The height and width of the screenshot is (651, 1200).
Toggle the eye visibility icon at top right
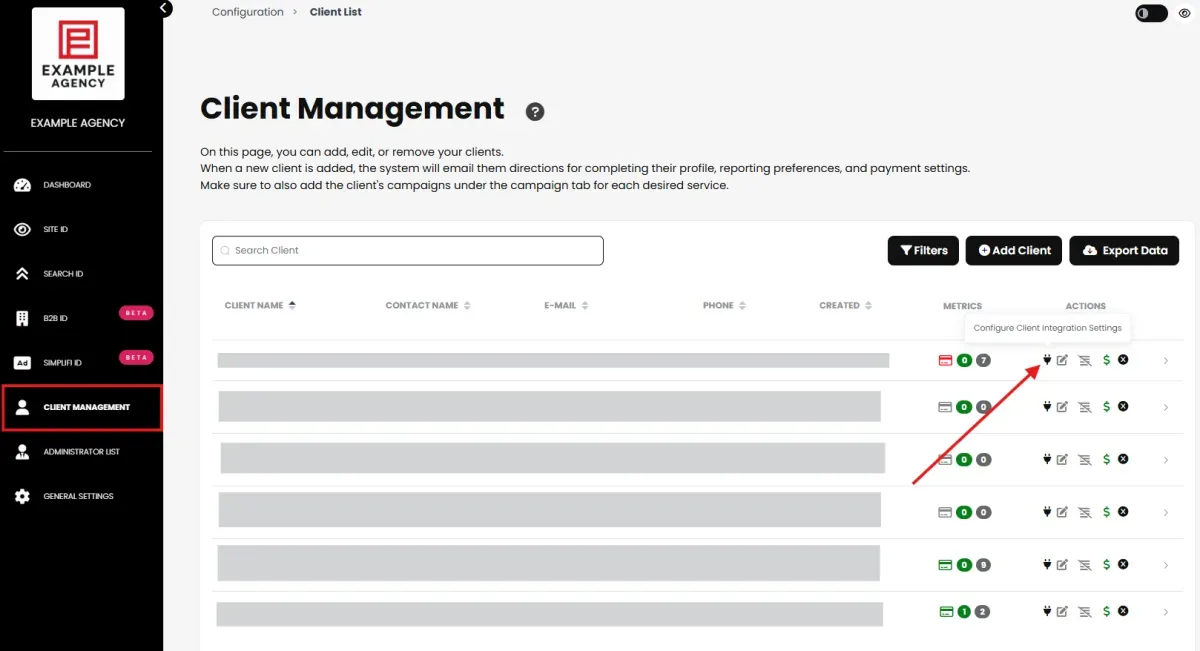tap(1185, 13)
